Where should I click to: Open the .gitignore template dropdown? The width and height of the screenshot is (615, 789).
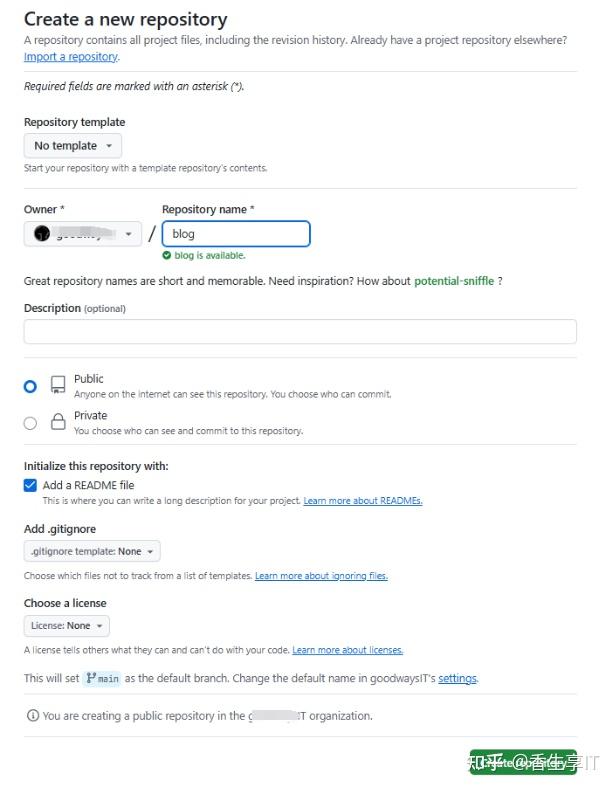tap(92, 551)
